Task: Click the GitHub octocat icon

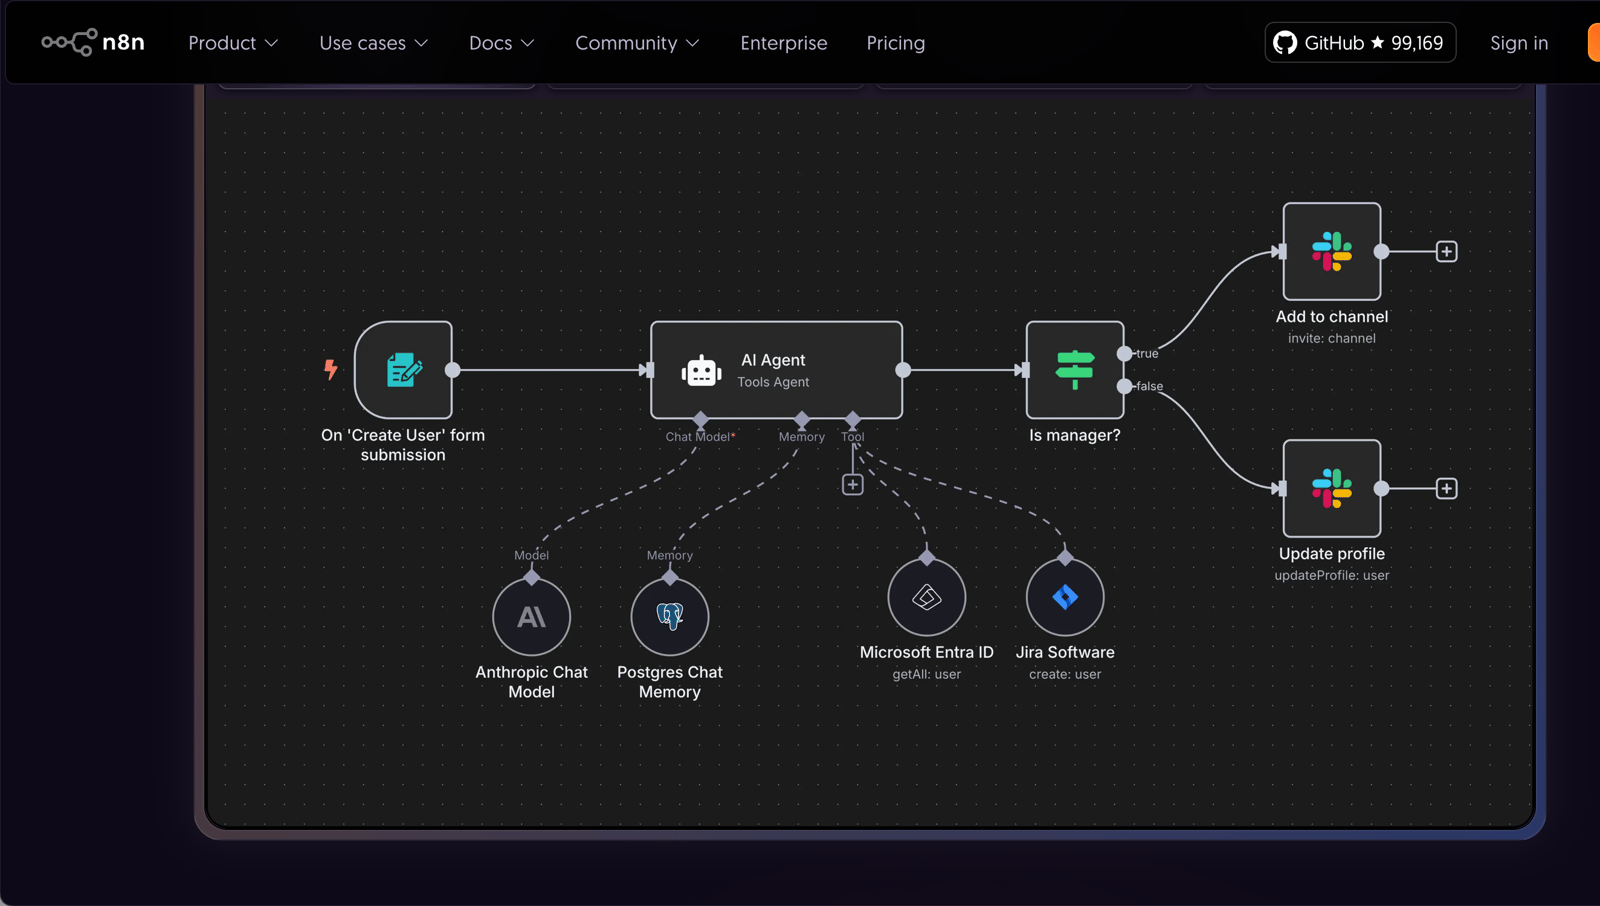Action: (1285, 42)
